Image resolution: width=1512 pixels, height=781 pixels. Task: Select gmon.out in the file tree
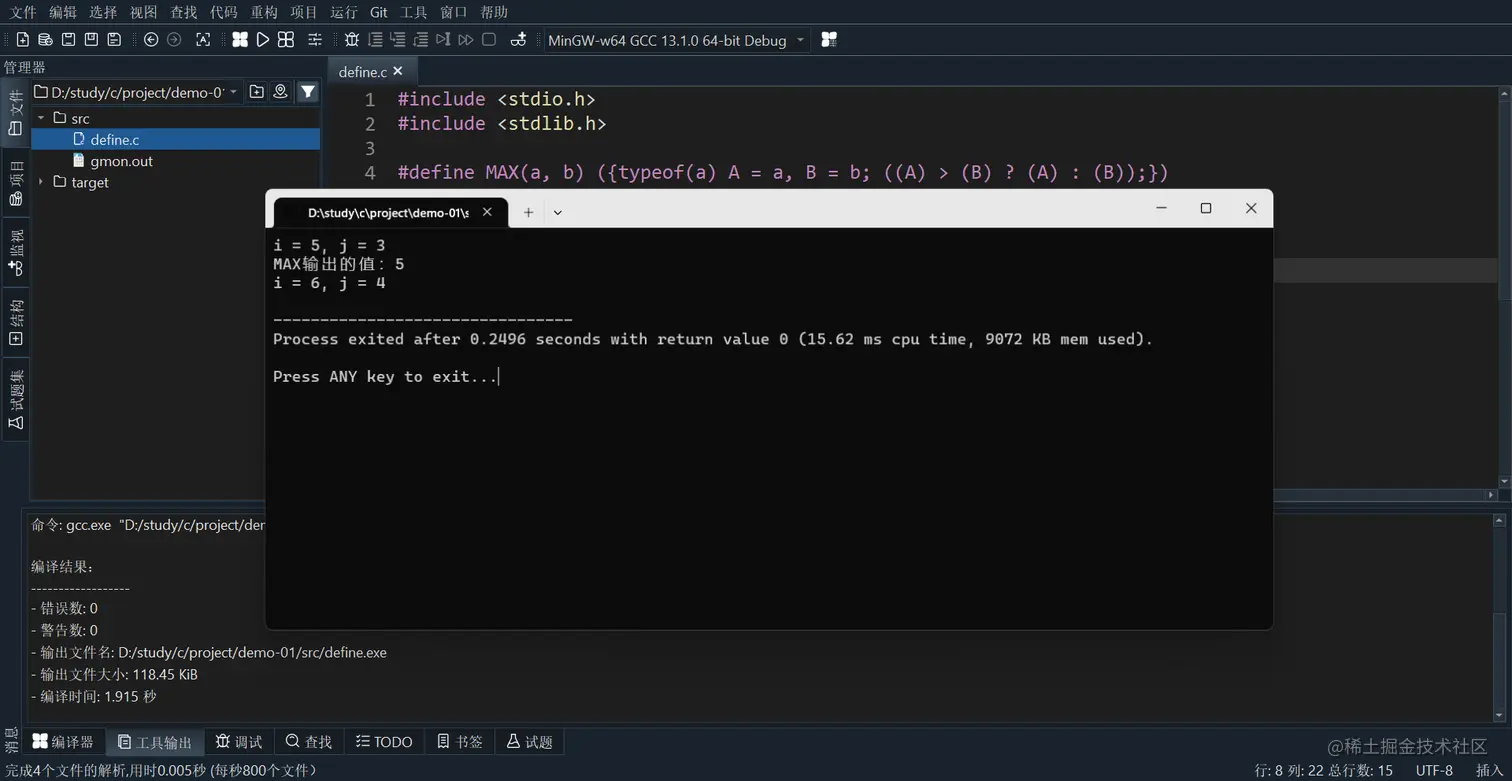[x=176, y=161]
